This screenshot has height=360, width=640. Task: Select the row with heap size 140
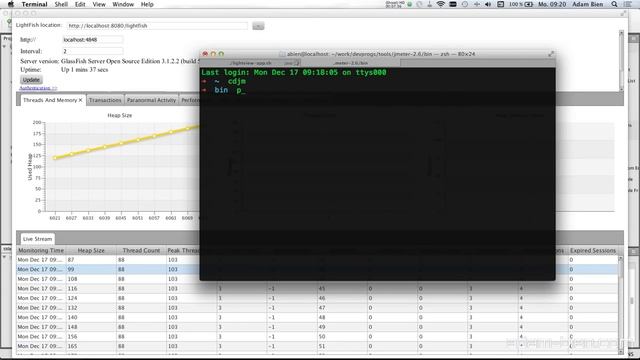coord(317,318)
